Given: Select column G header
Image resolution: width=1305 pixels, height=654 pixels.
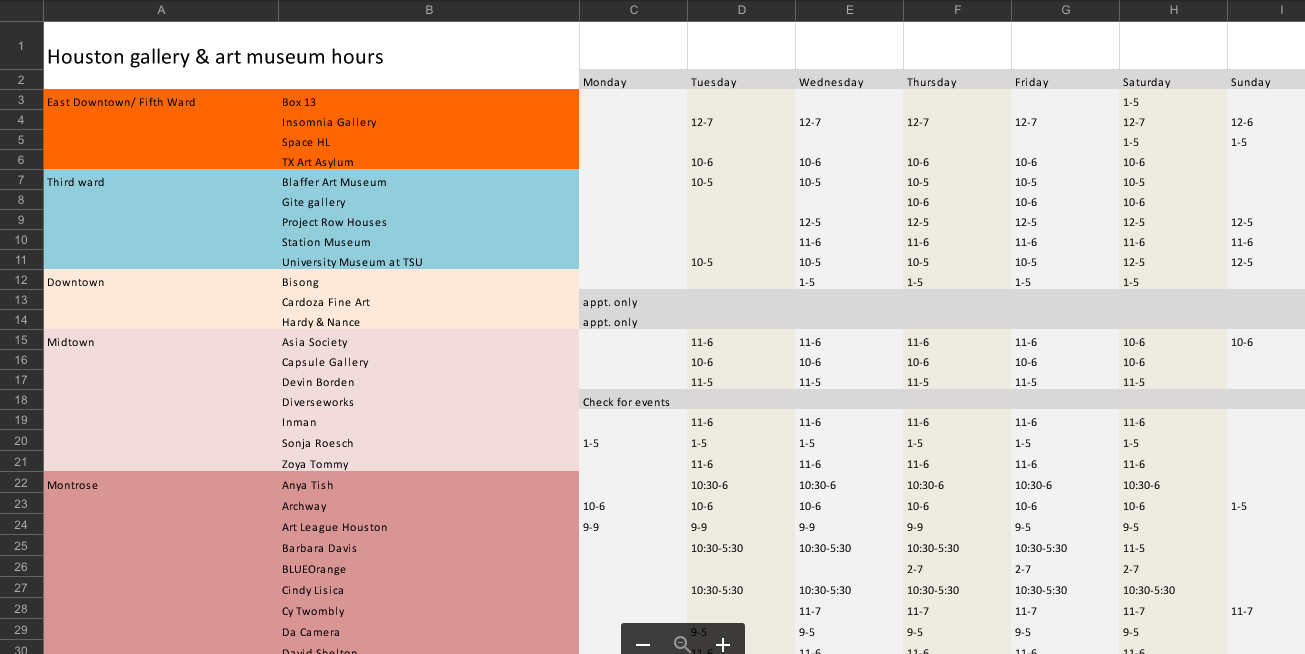Looking at the screenshot, I should [1066, 10].
